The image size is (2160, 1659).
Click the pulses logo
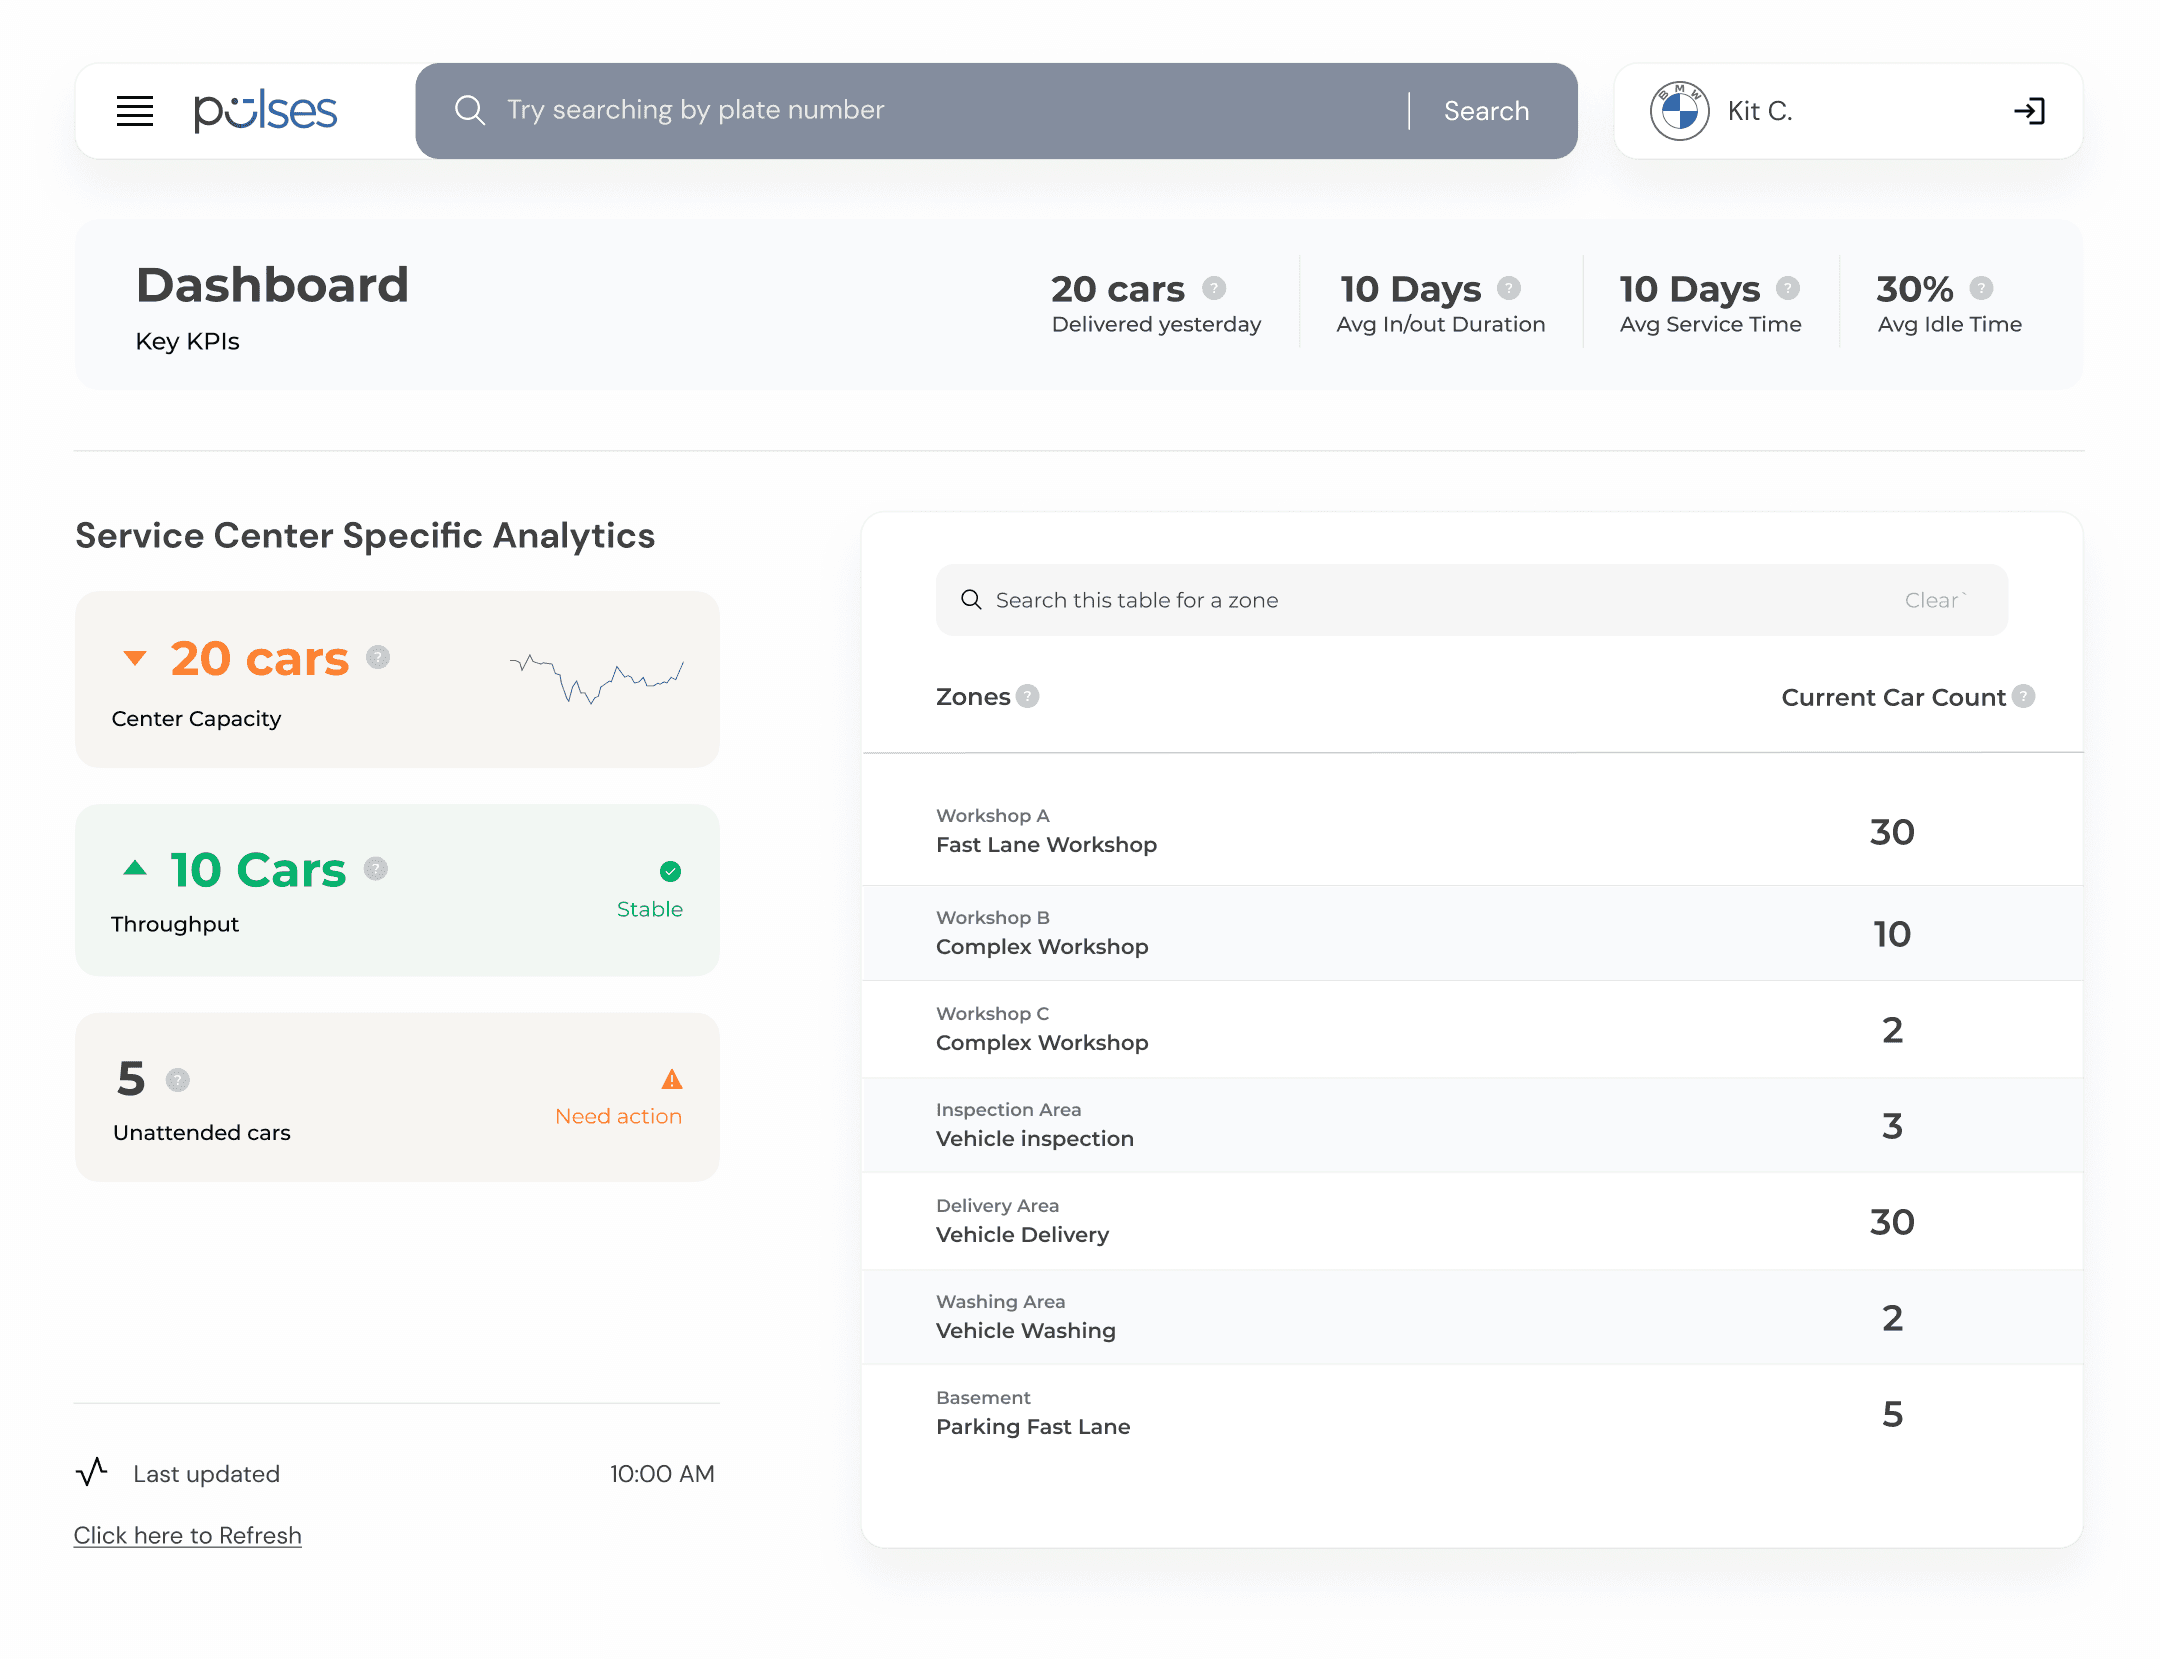point(265,111)
